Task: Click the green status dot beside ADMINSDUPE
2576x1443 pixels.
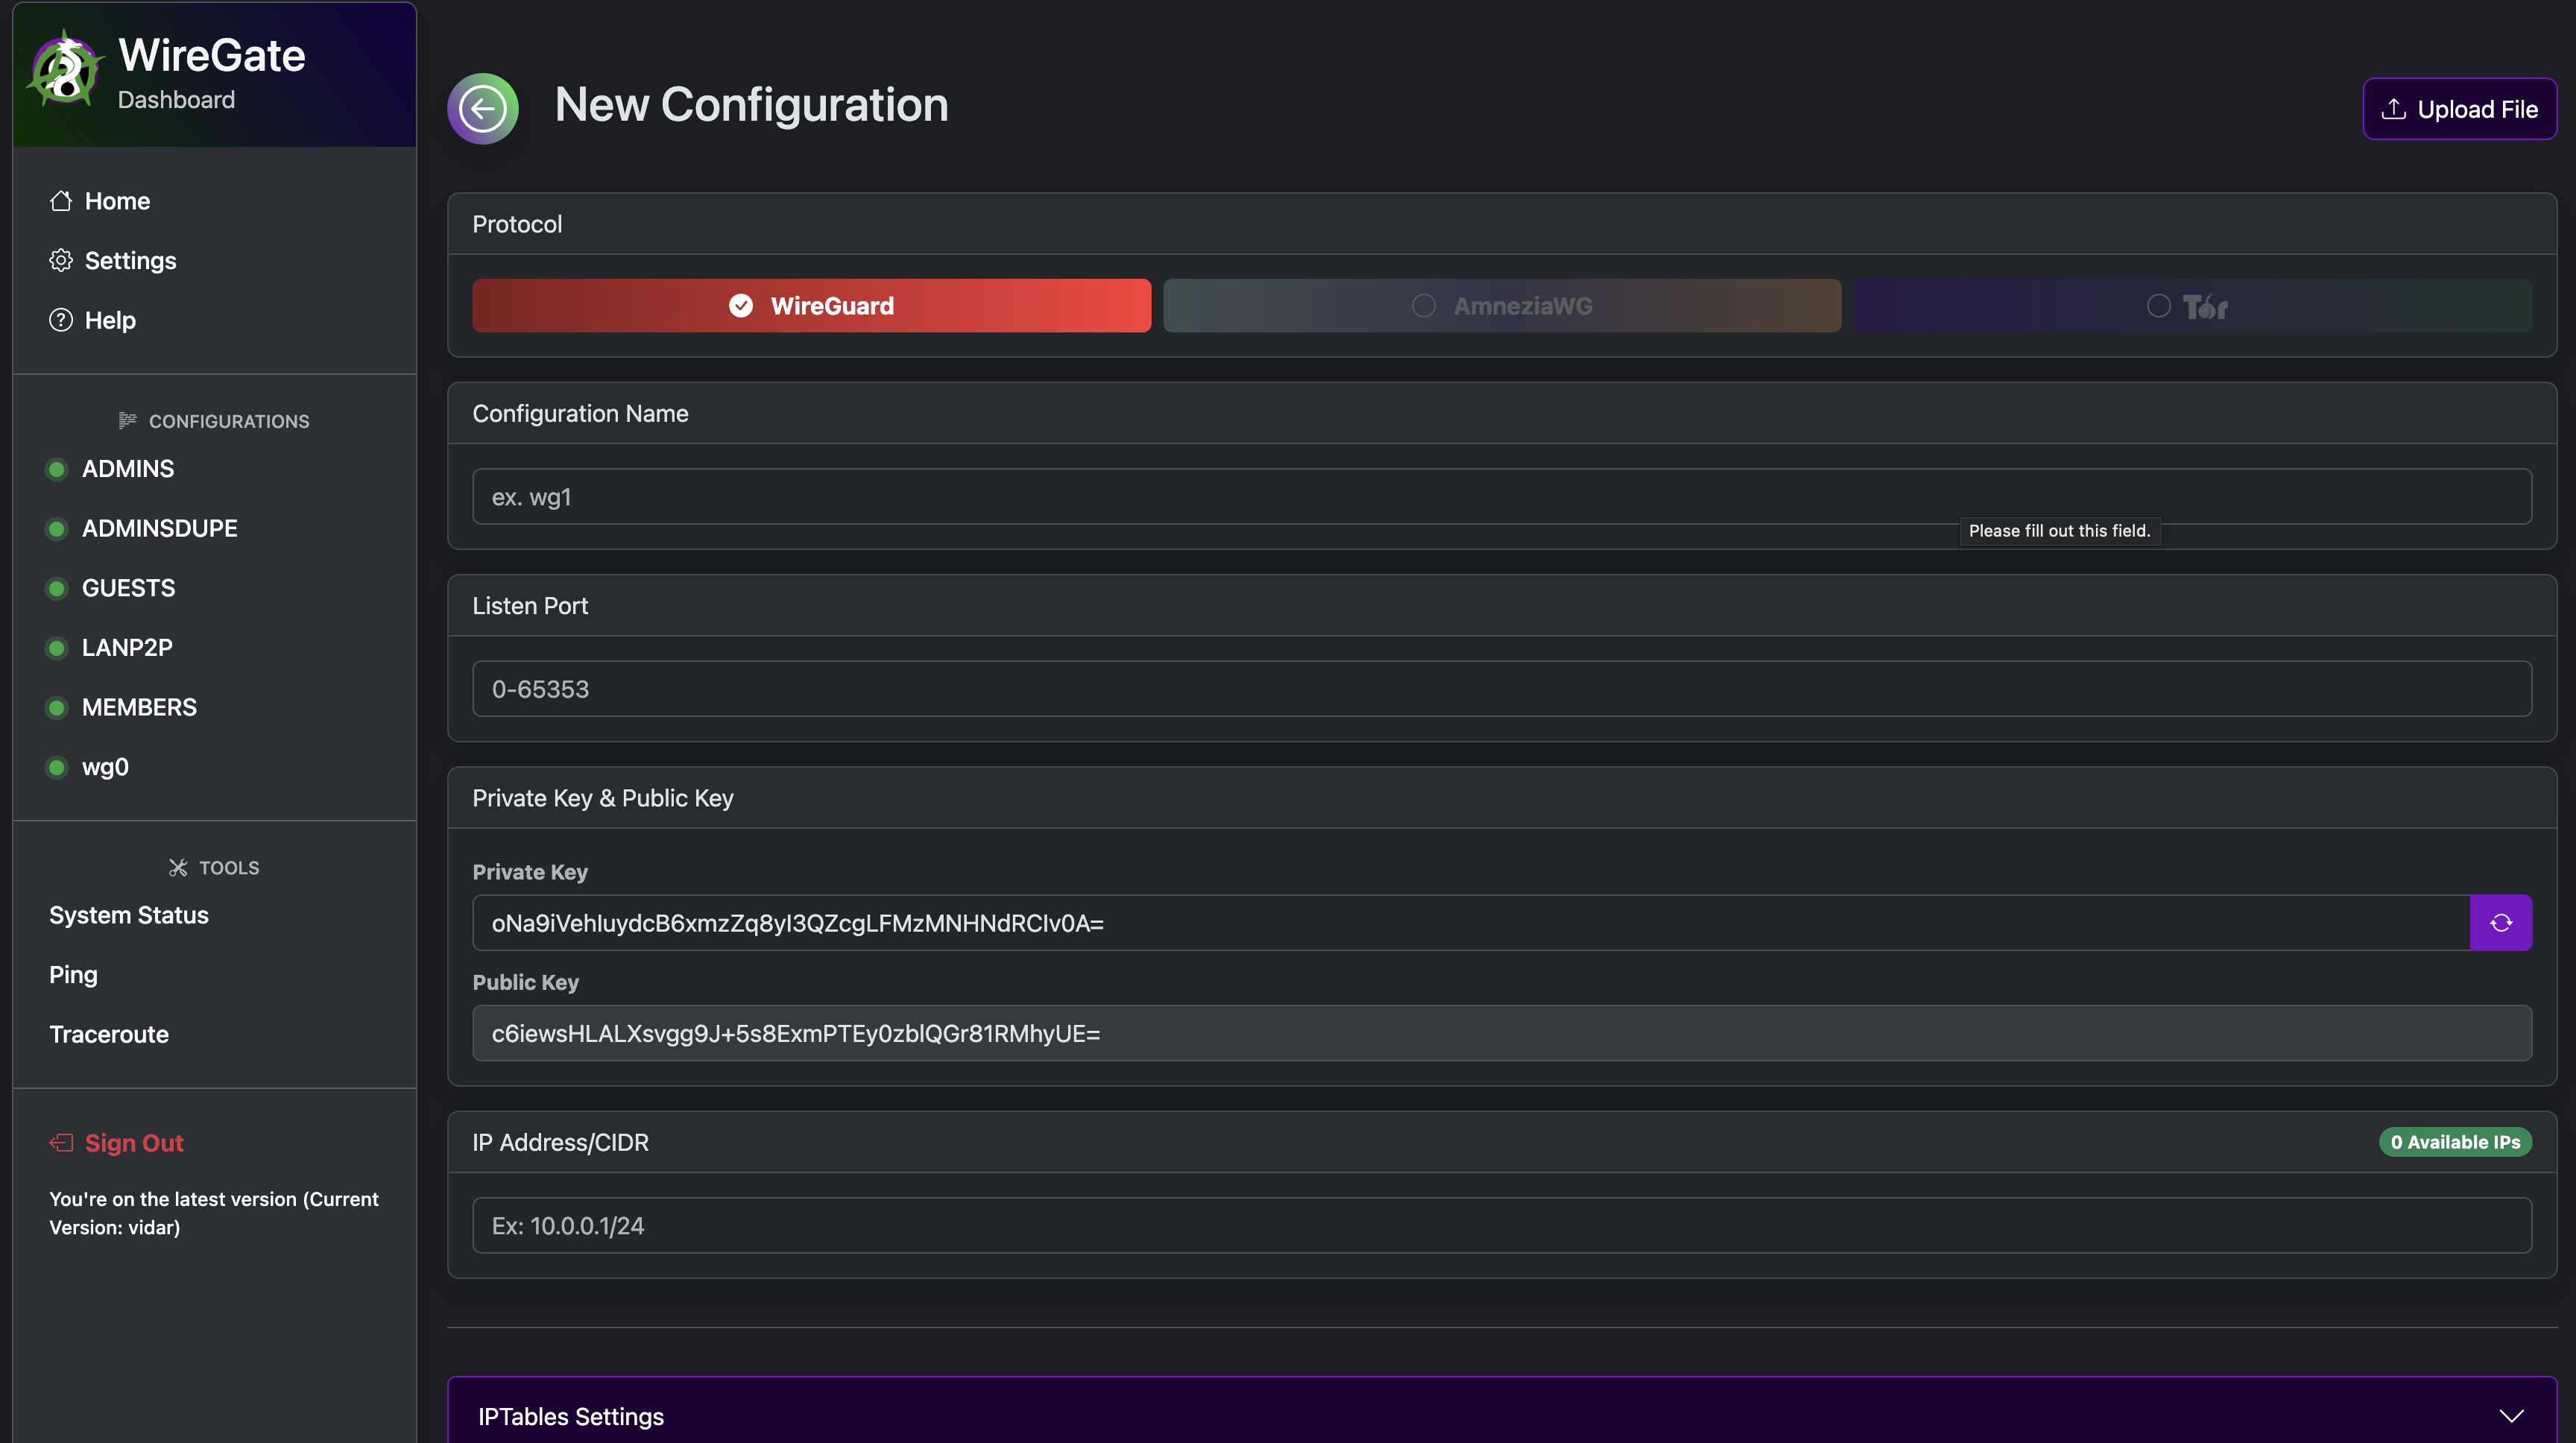Action: [57, 528]
